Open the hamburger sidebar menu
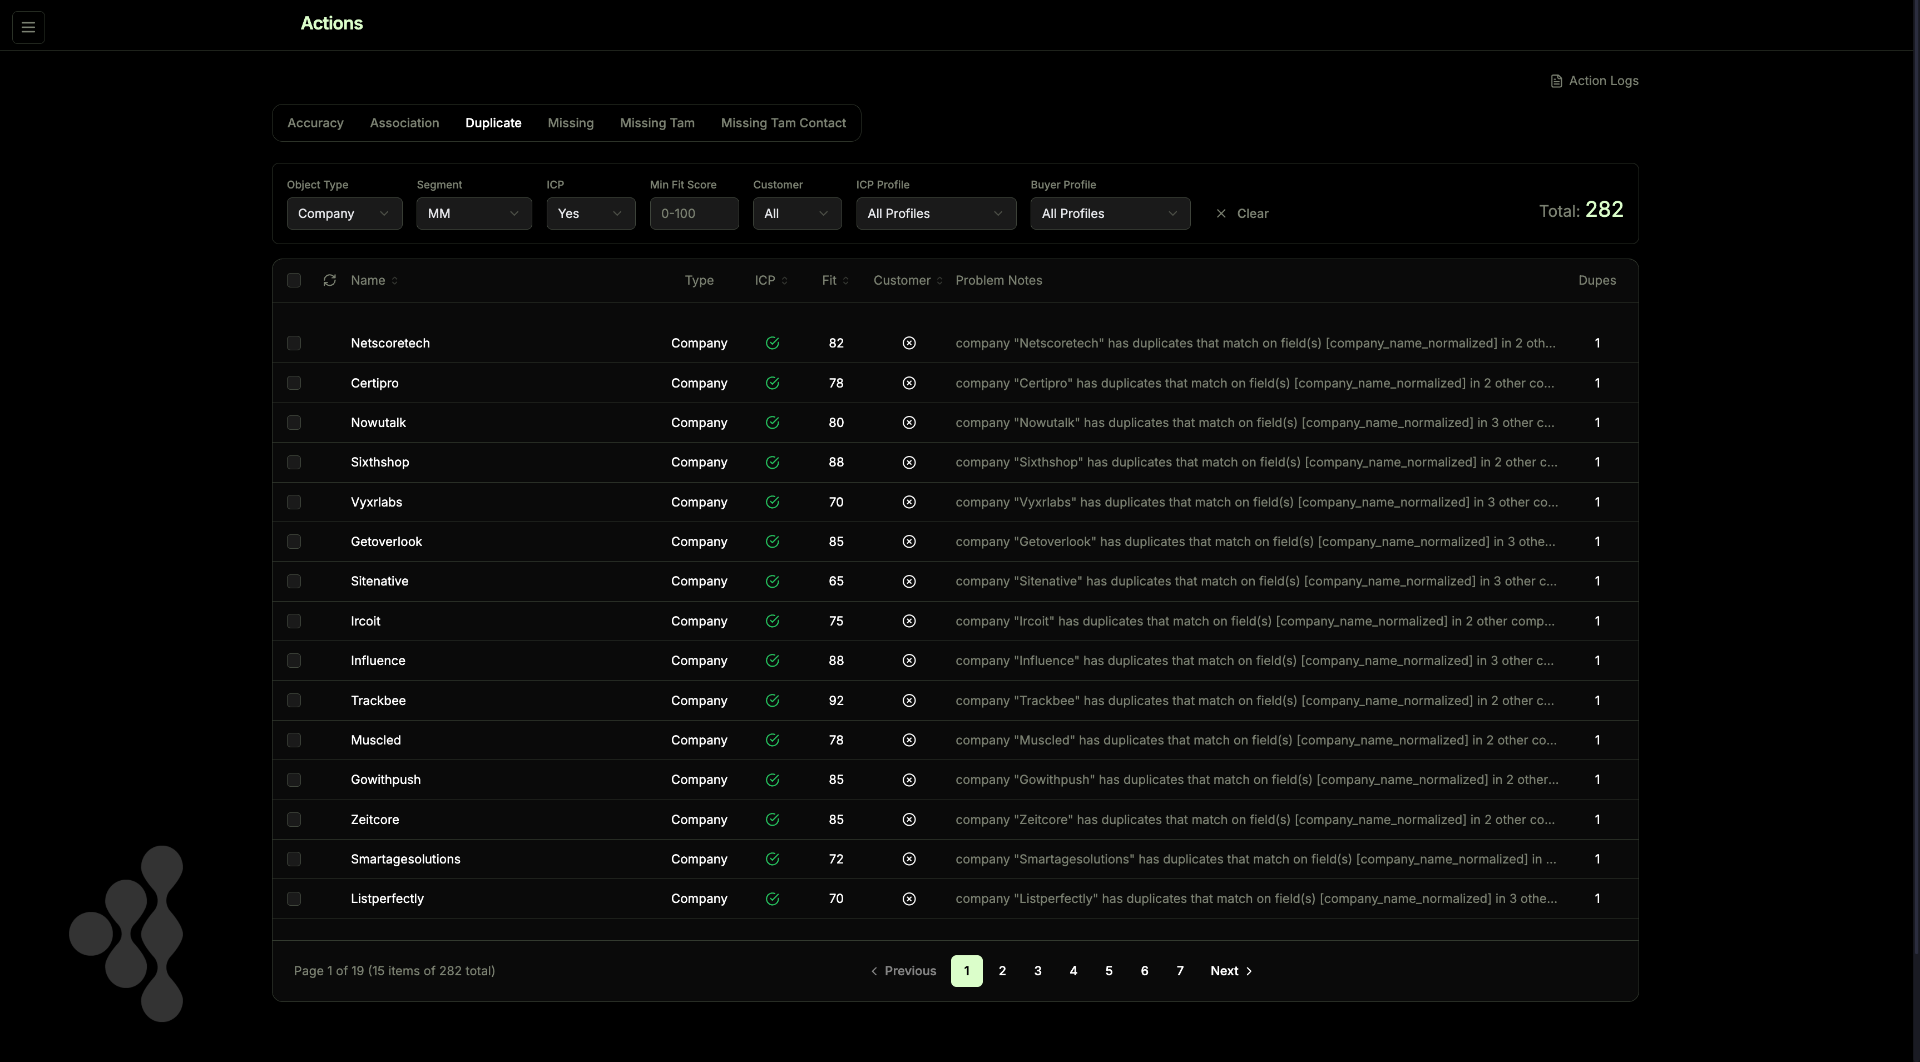Screen dimensions: 1920x1062 28,27
